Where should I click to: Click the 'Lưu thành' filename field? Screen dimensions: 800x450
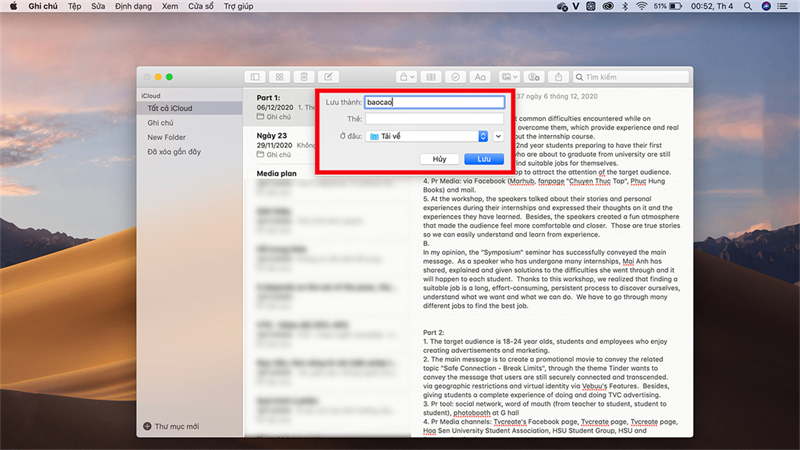pos(434,102)
